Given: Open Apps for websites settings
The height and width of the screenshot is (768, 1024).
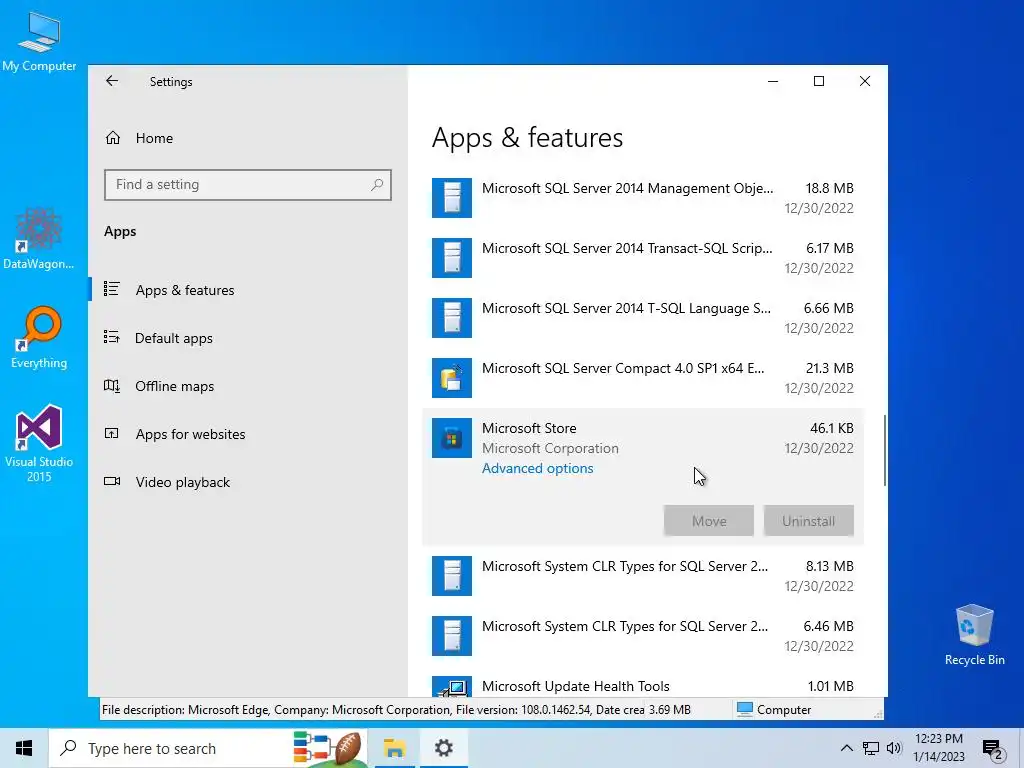Looking at the screenshot, I should 248,434.
